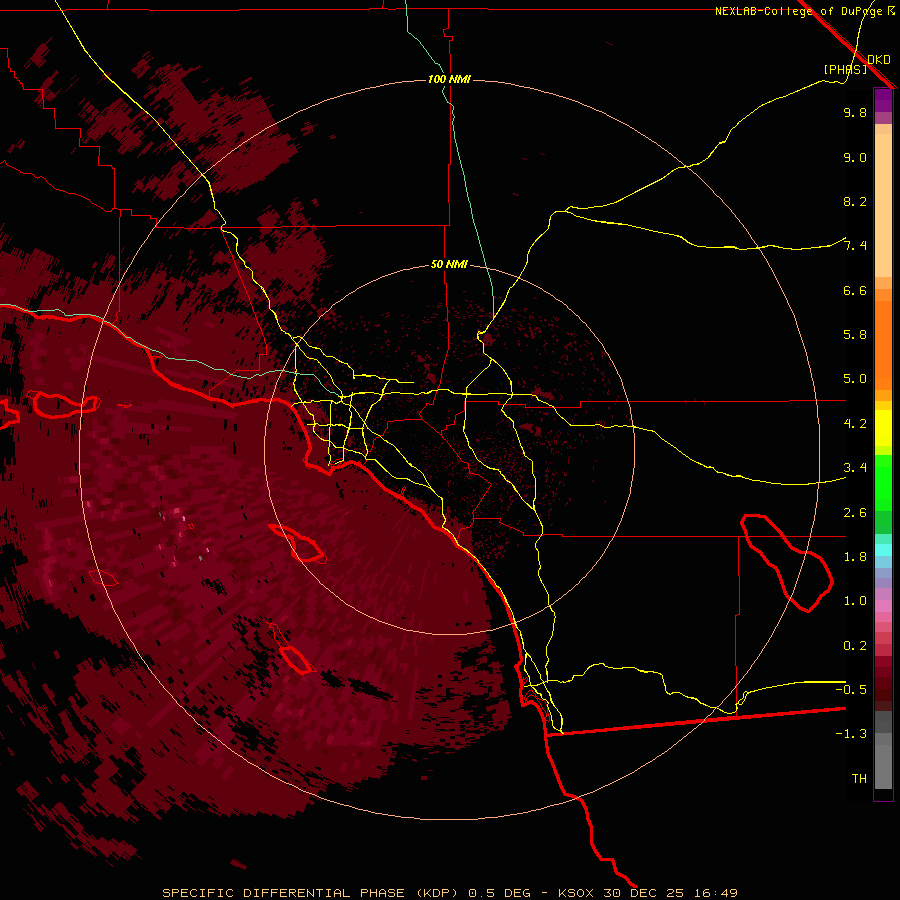Image resolution: width=900 pixels, height=900 pixels.
Task: Select the 4.2 scale value
Action: coord(855,424)
